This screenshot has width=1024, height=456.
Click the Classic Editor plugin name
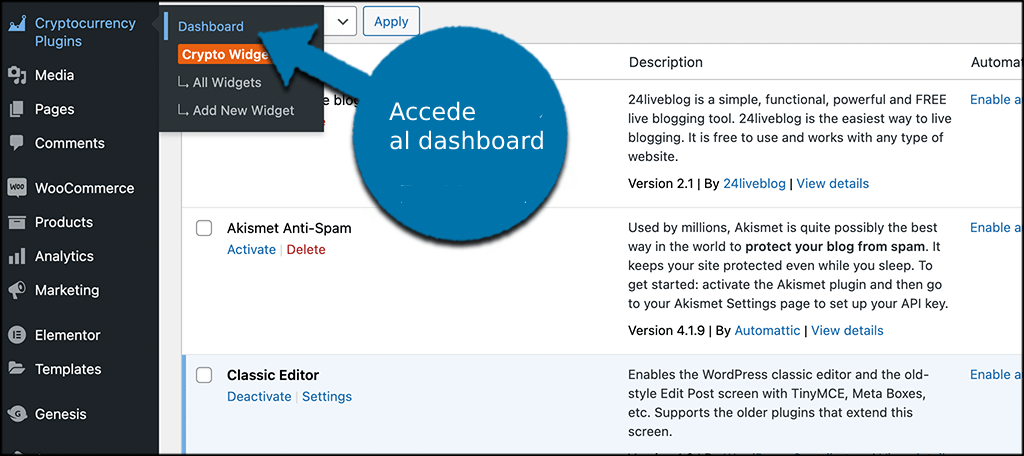tap(273, 376)
